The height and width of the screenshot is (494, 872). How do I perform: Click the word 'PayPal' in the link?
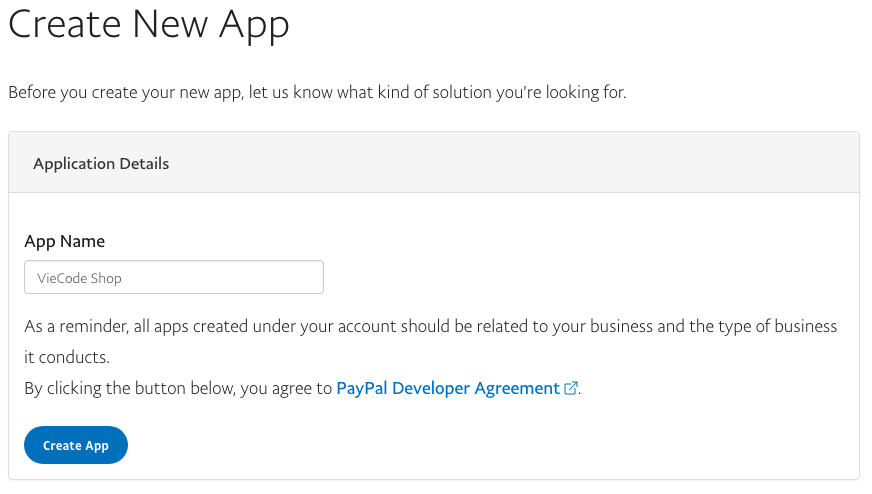(x=362, y=388)
